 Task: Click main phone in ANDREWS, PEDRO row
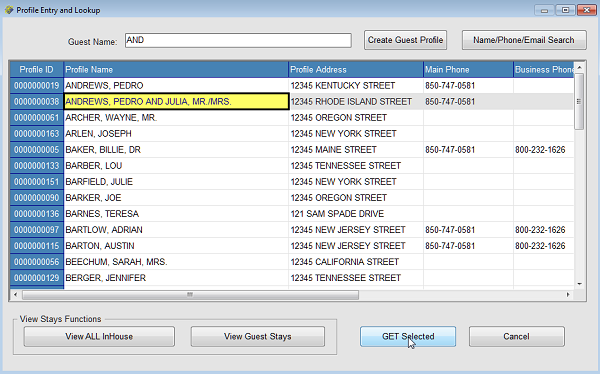point(468,85)
